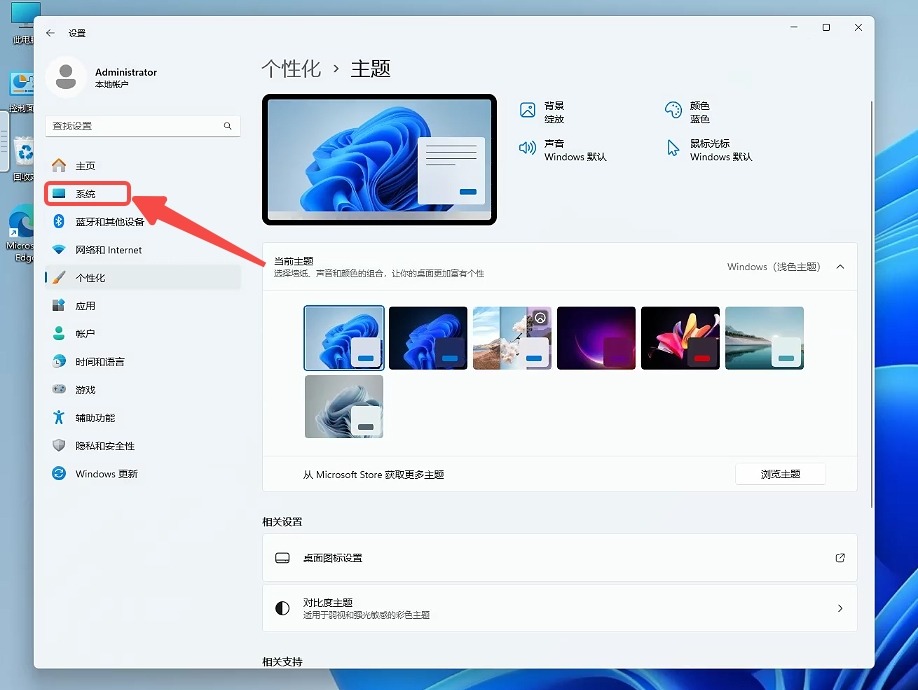
Task: Select 系统 in the sidebar
Action: (86, 194)
